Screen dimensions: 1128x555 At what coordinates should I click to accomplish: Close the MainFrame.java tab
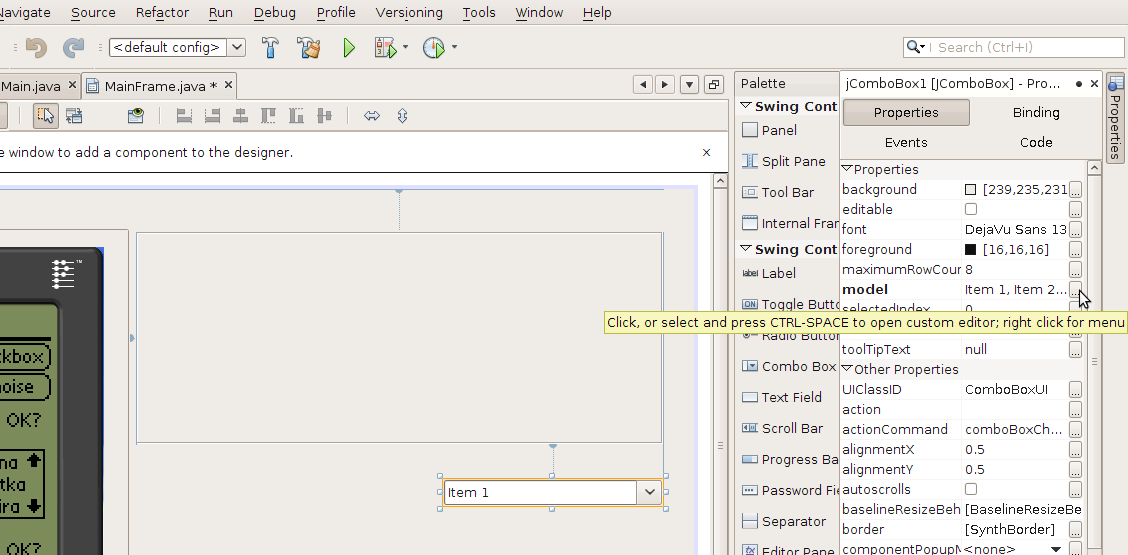point(228,85)
